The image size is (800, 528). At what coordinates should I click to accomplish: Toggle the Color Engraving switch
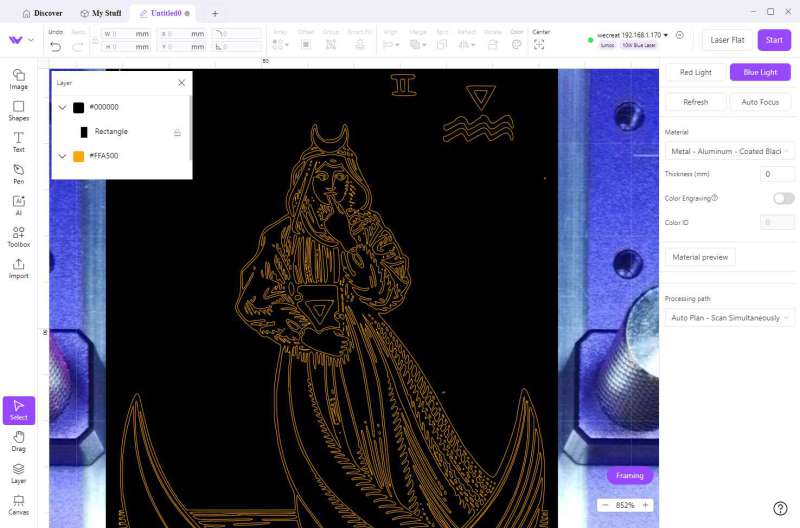click(x=783, y=198)
